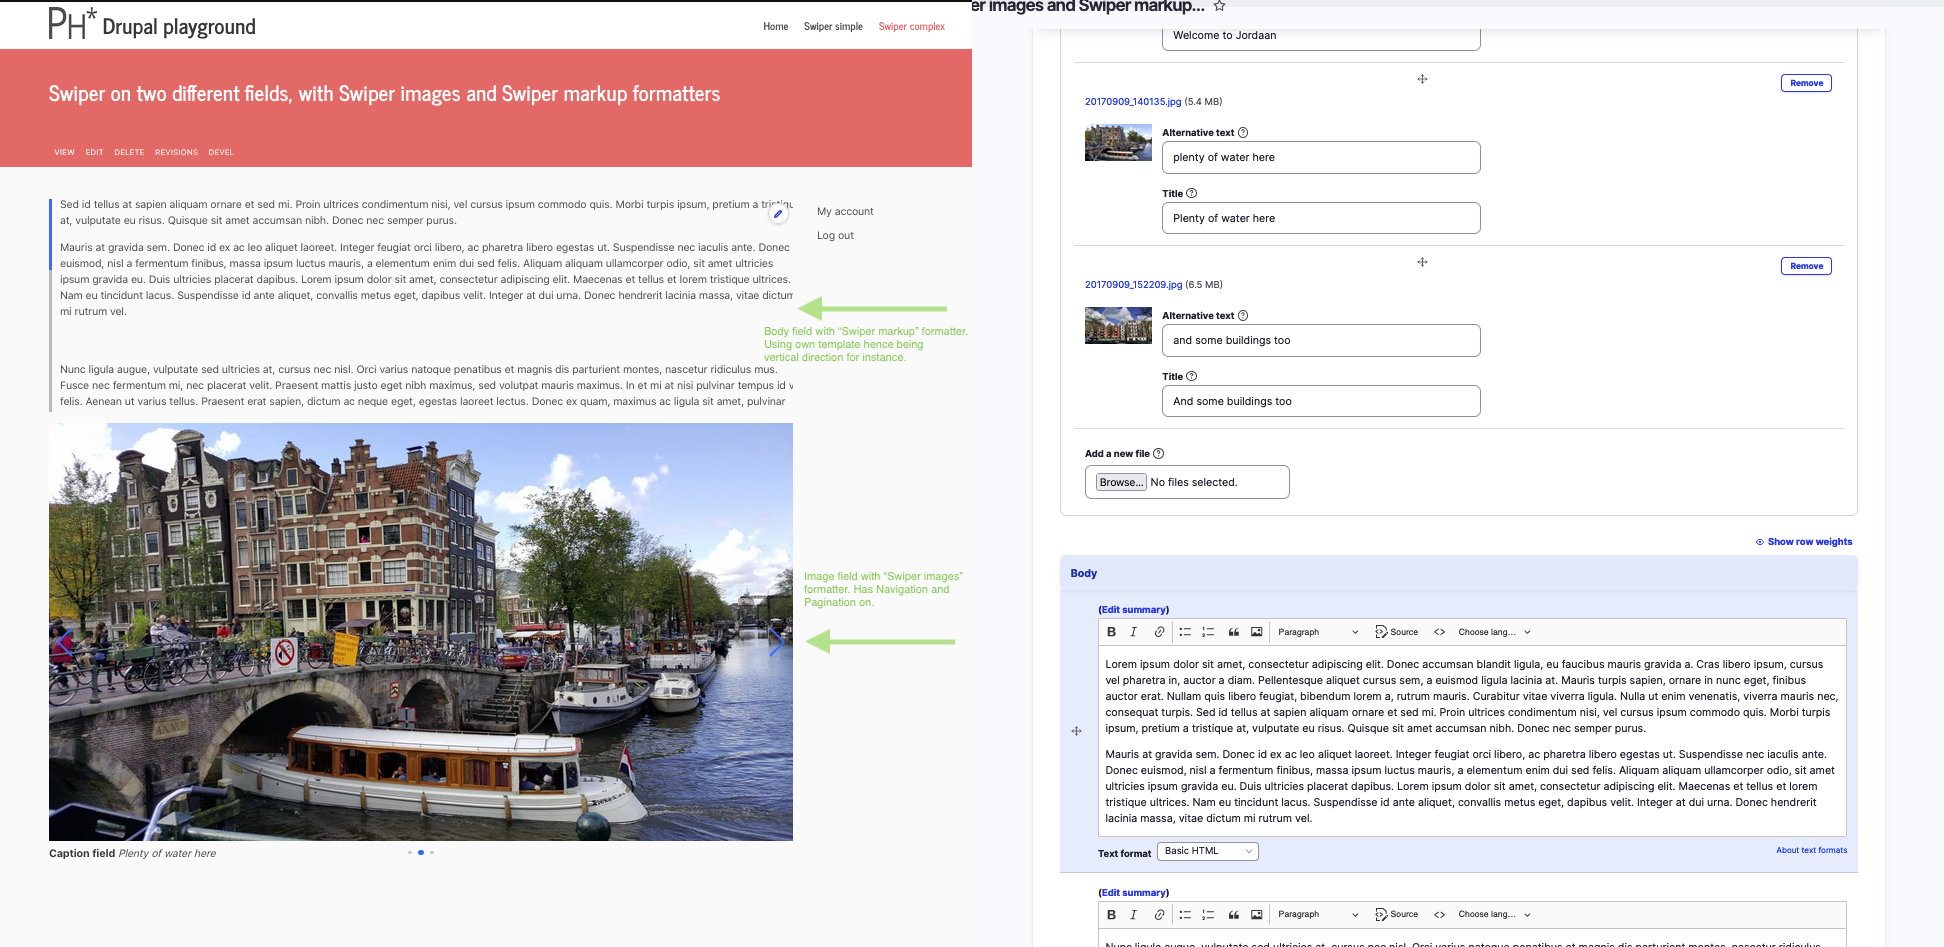
Task: Open Paragraph heading dropdown in first editor
Action: click(1317, 632)
